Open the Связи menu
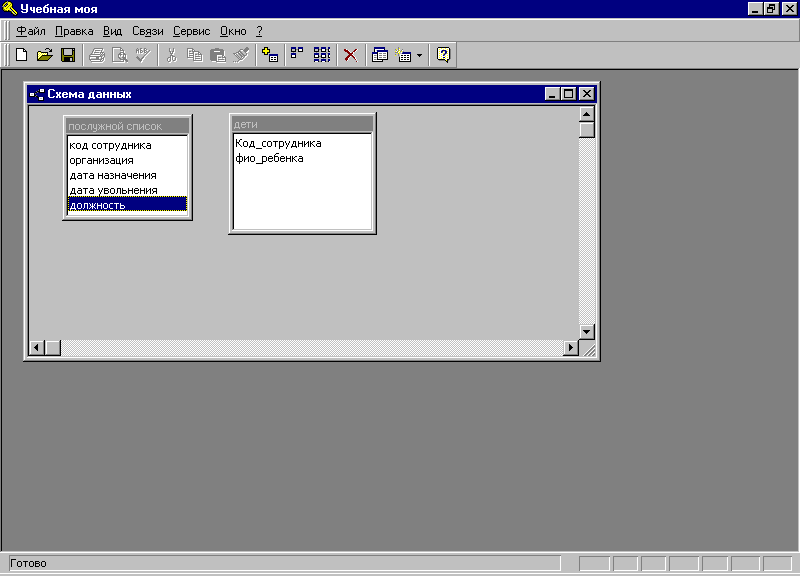Image resolution: width=800 pixels, height=576 pixels. pos(147,31)
